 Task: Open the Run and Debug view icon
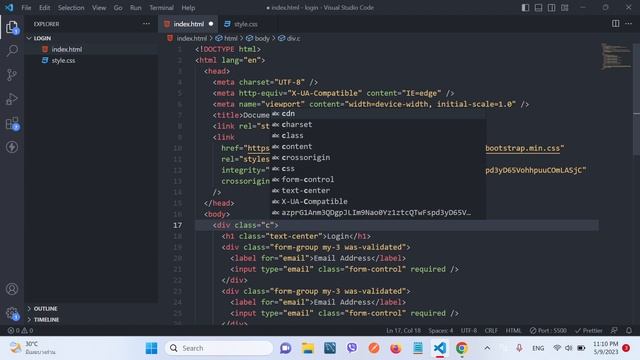pos(12,99)
